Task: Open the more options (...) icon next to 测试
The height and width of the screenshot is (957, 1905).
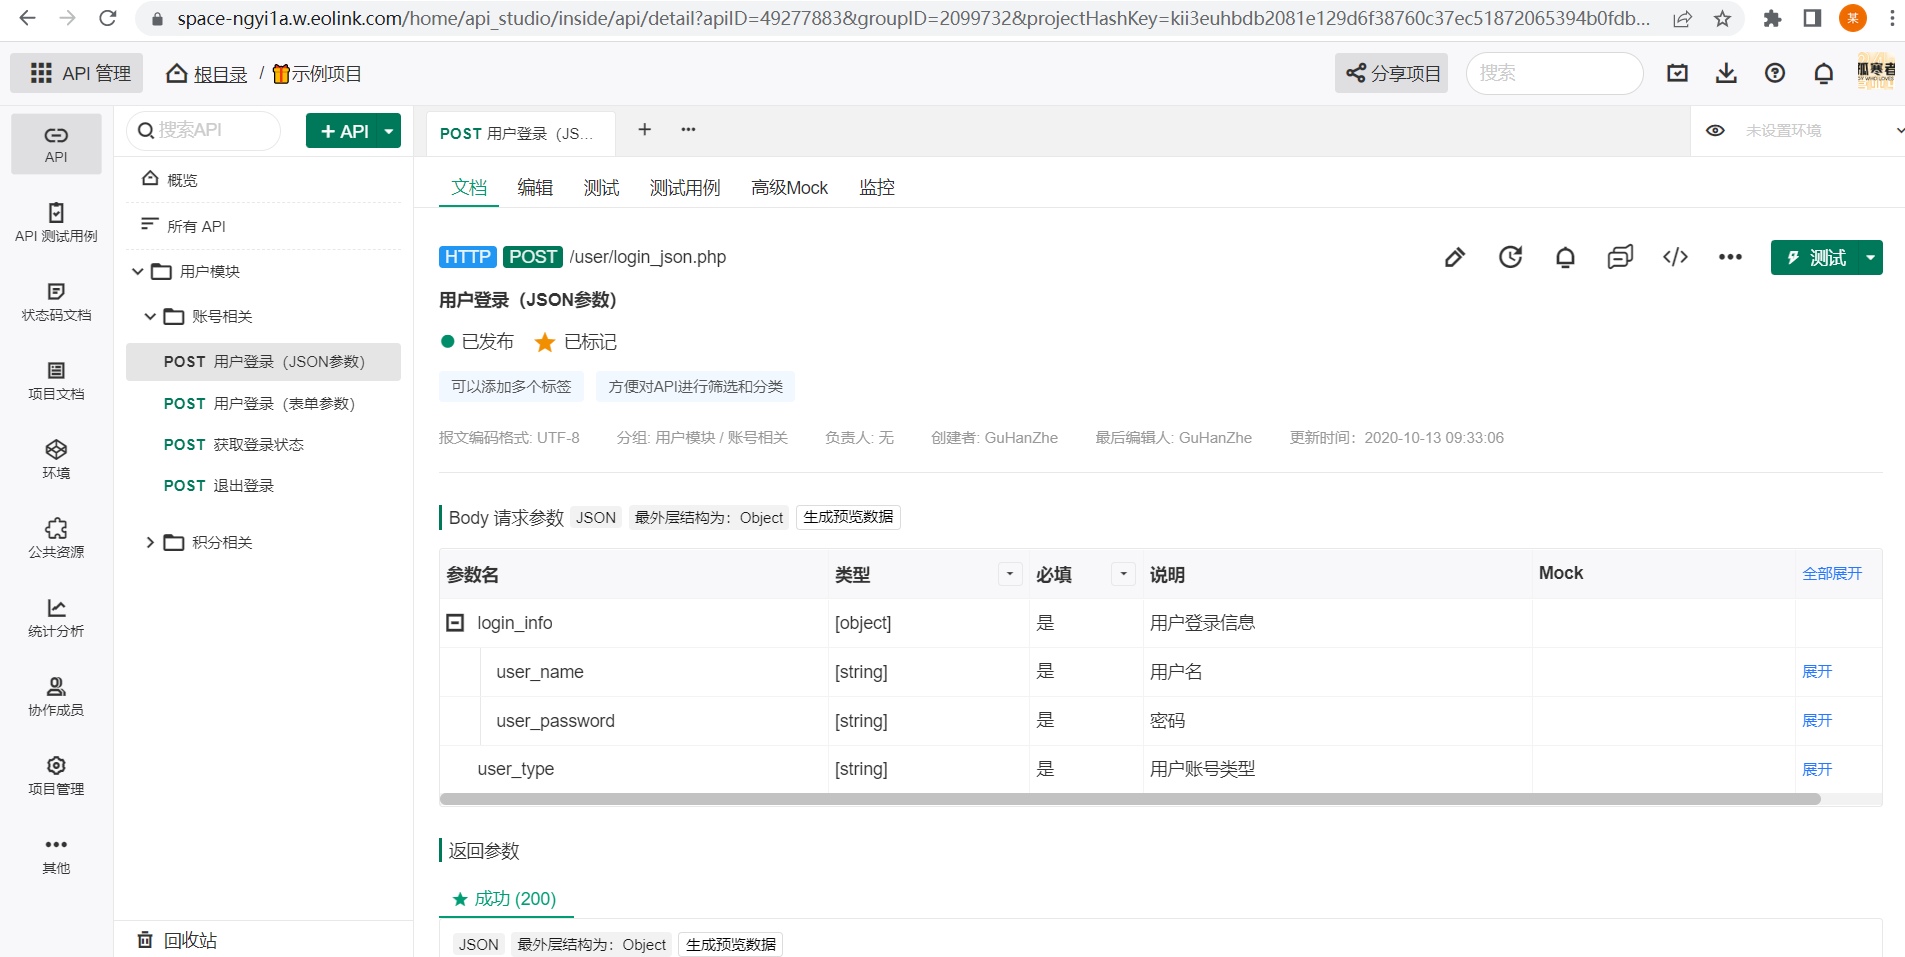Action: coord(1730,257)
